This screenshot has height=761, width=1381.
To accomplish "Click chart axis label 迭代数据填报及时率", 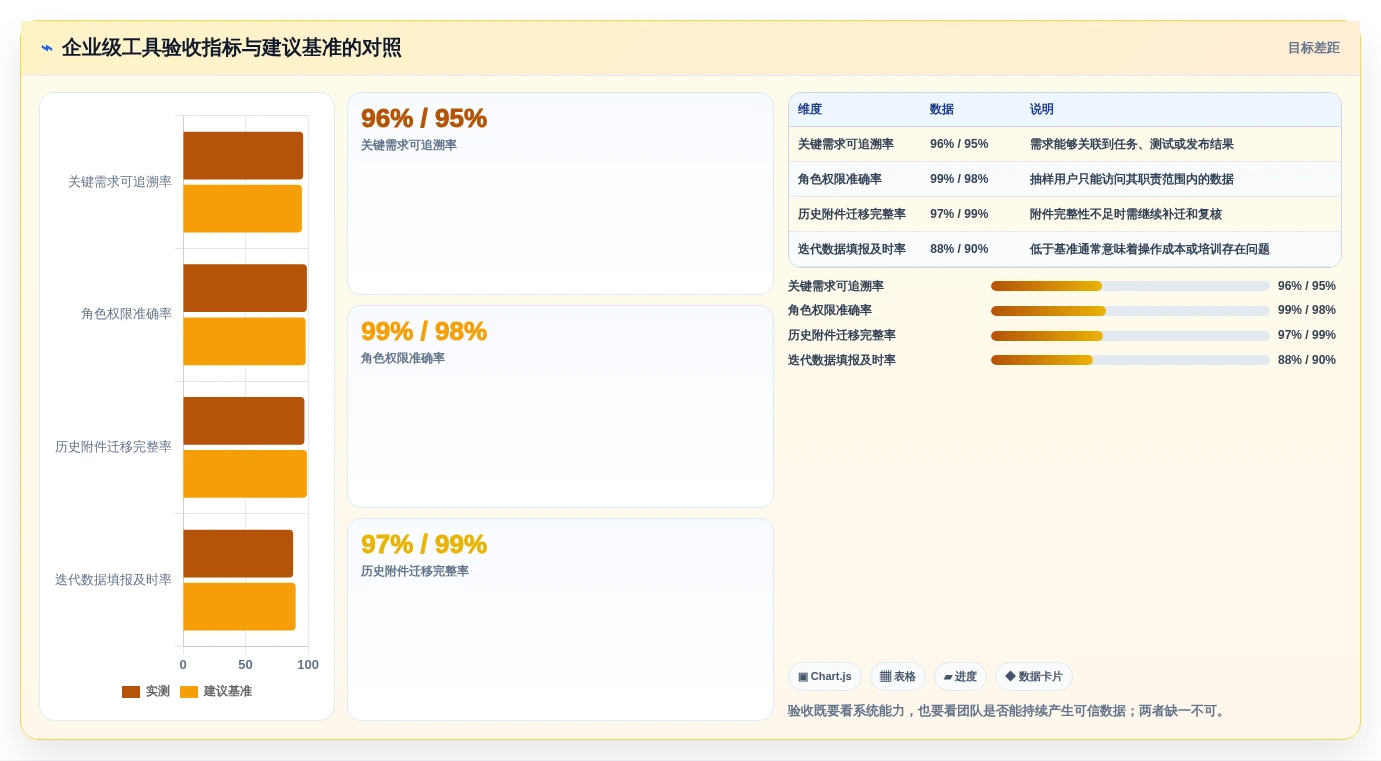I will point(113,580).
